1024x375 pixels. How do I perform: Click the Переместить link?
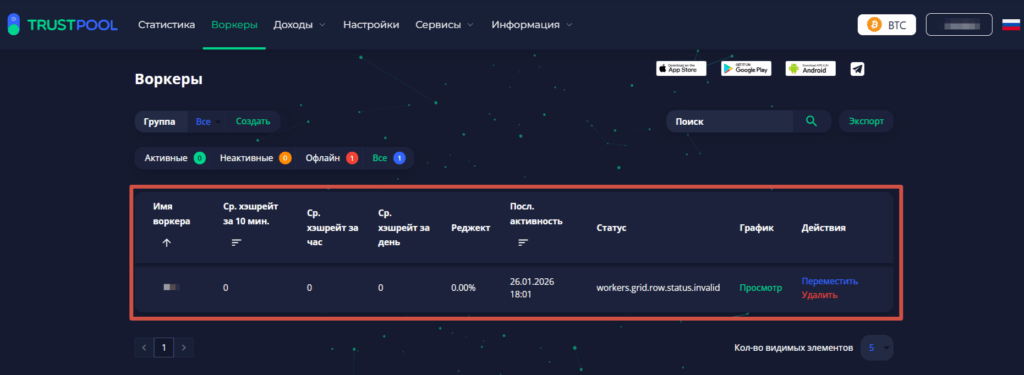(829, 281)
